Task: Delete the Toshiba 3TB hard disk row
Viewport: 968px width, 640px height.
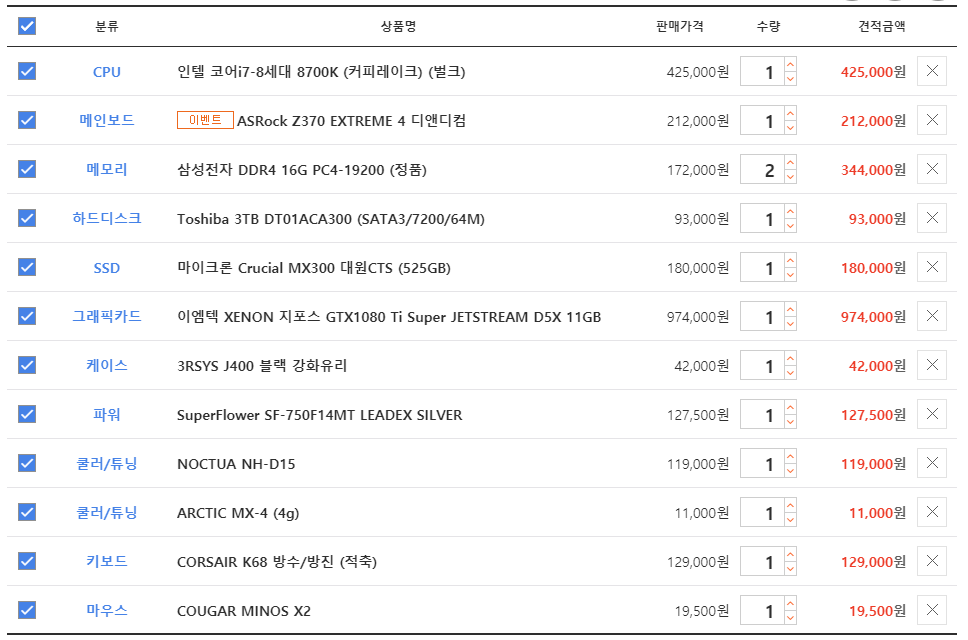Action: coord(932,218)
